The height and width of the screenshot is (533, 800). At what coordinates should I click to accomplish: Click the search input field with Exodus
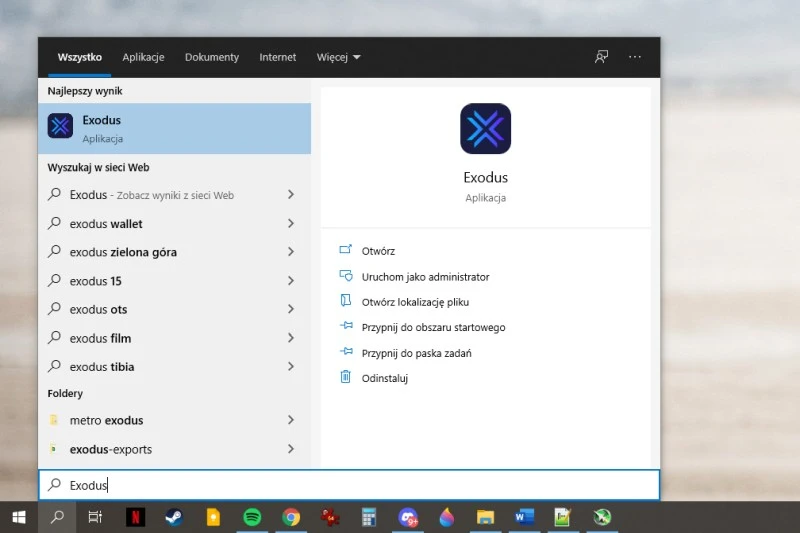349,485
